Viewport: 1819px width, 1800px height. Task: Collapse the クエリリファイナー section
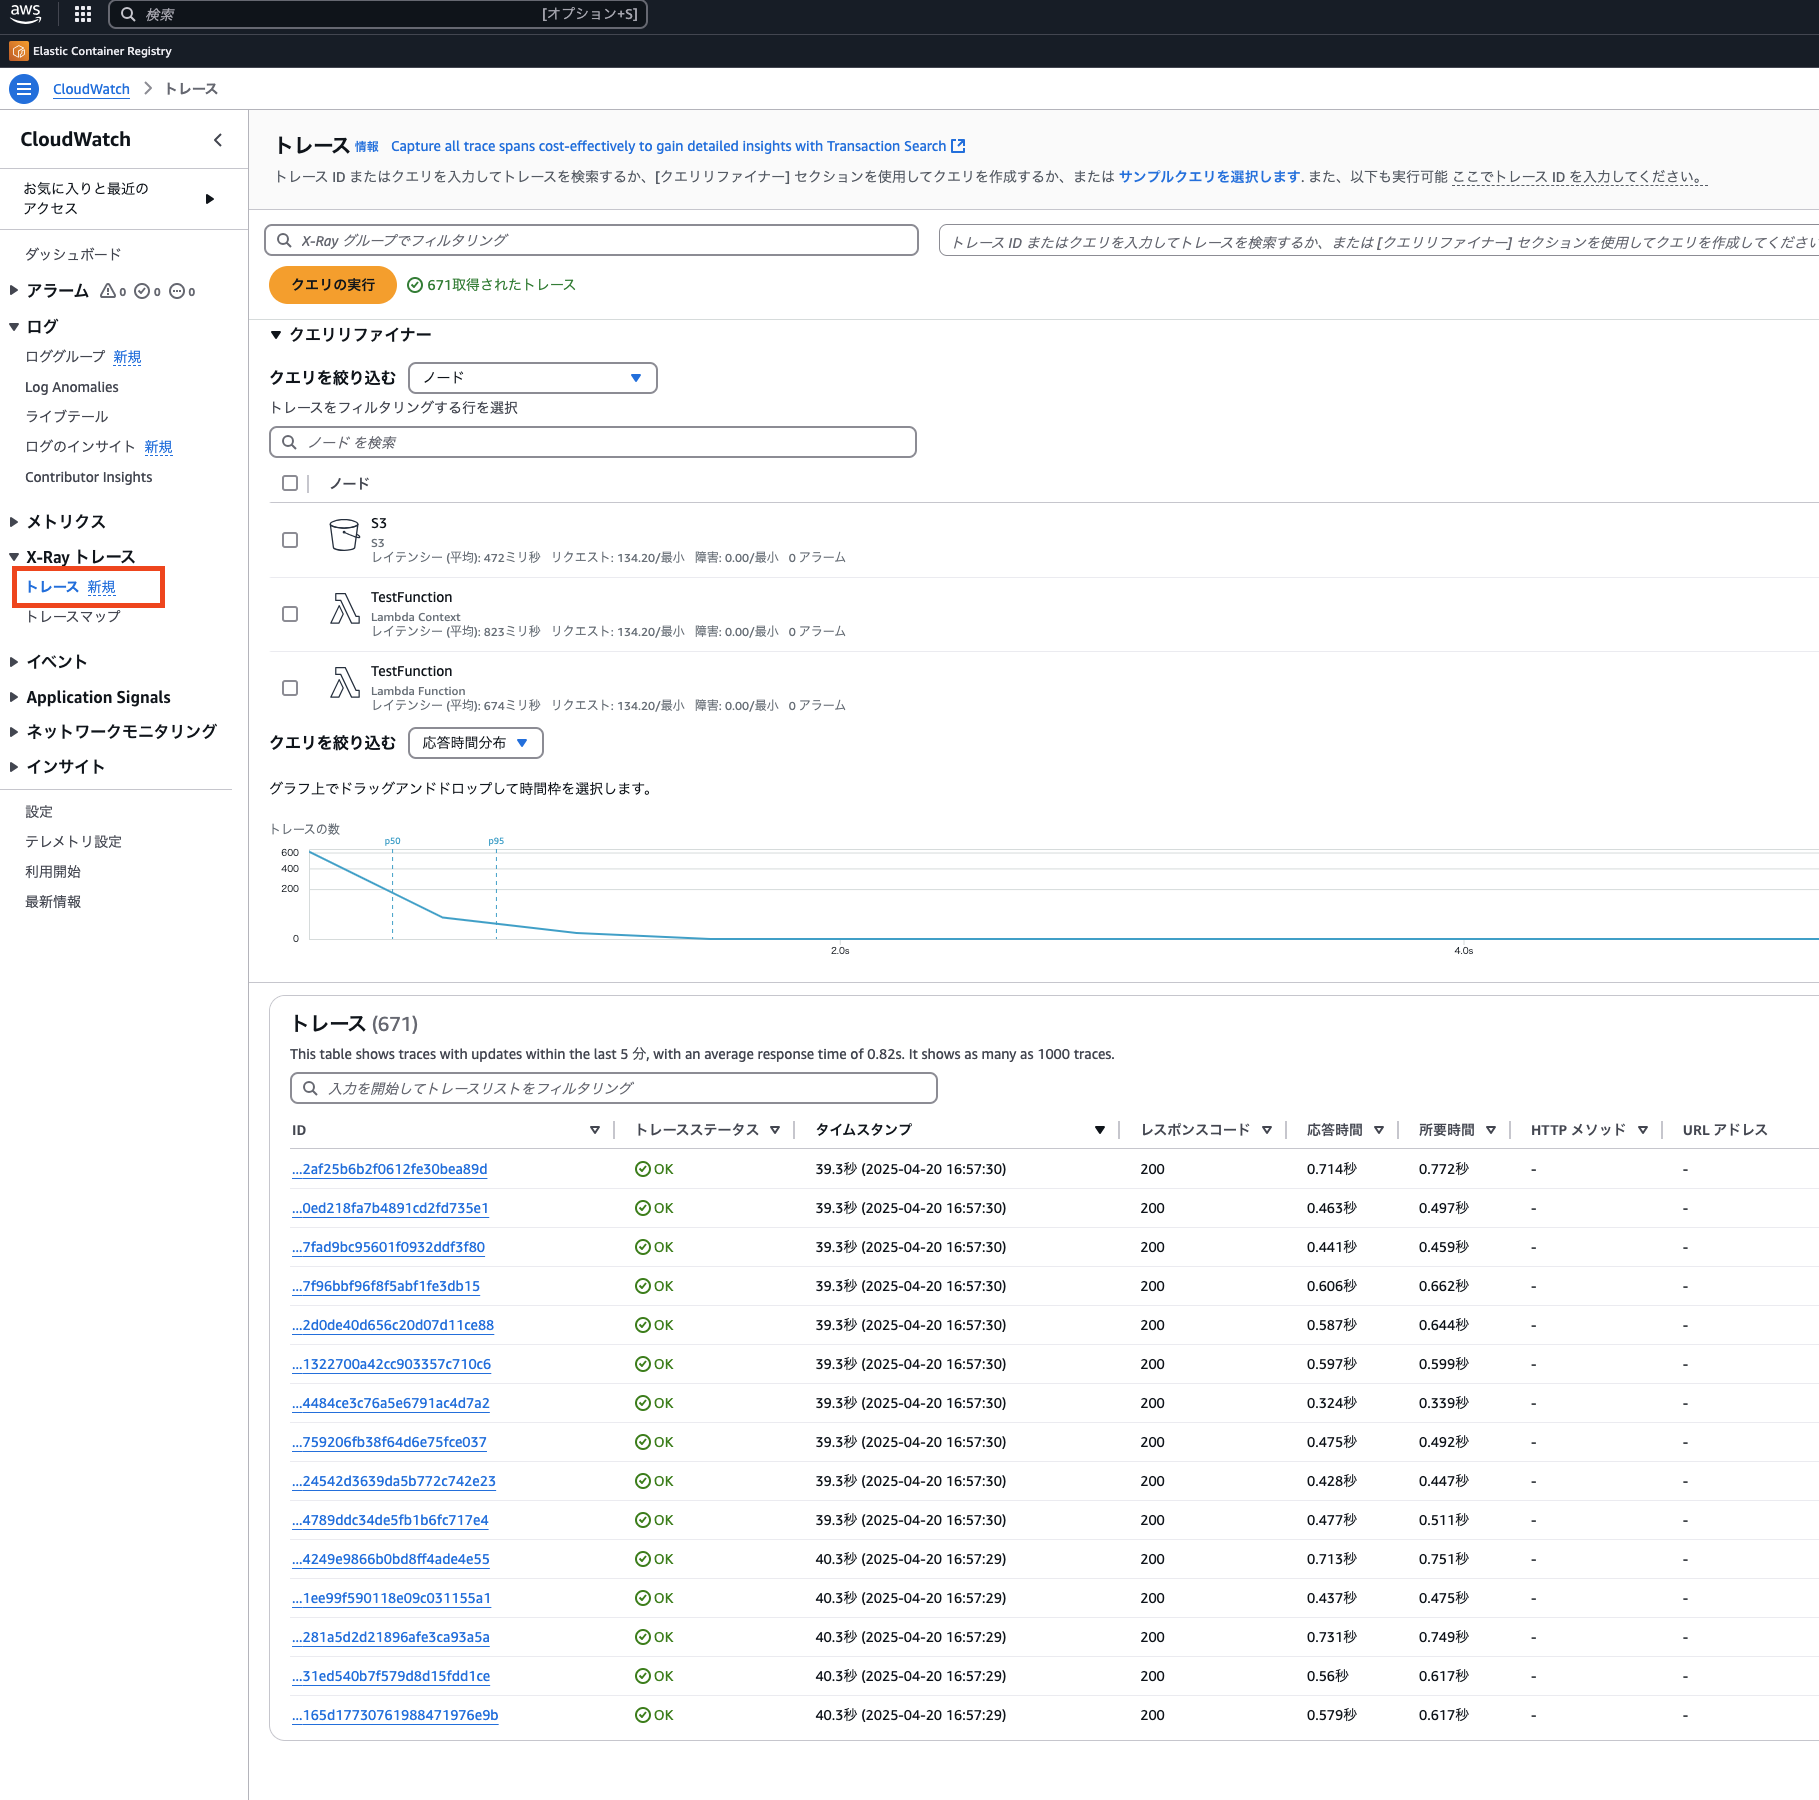click(276, 335)
